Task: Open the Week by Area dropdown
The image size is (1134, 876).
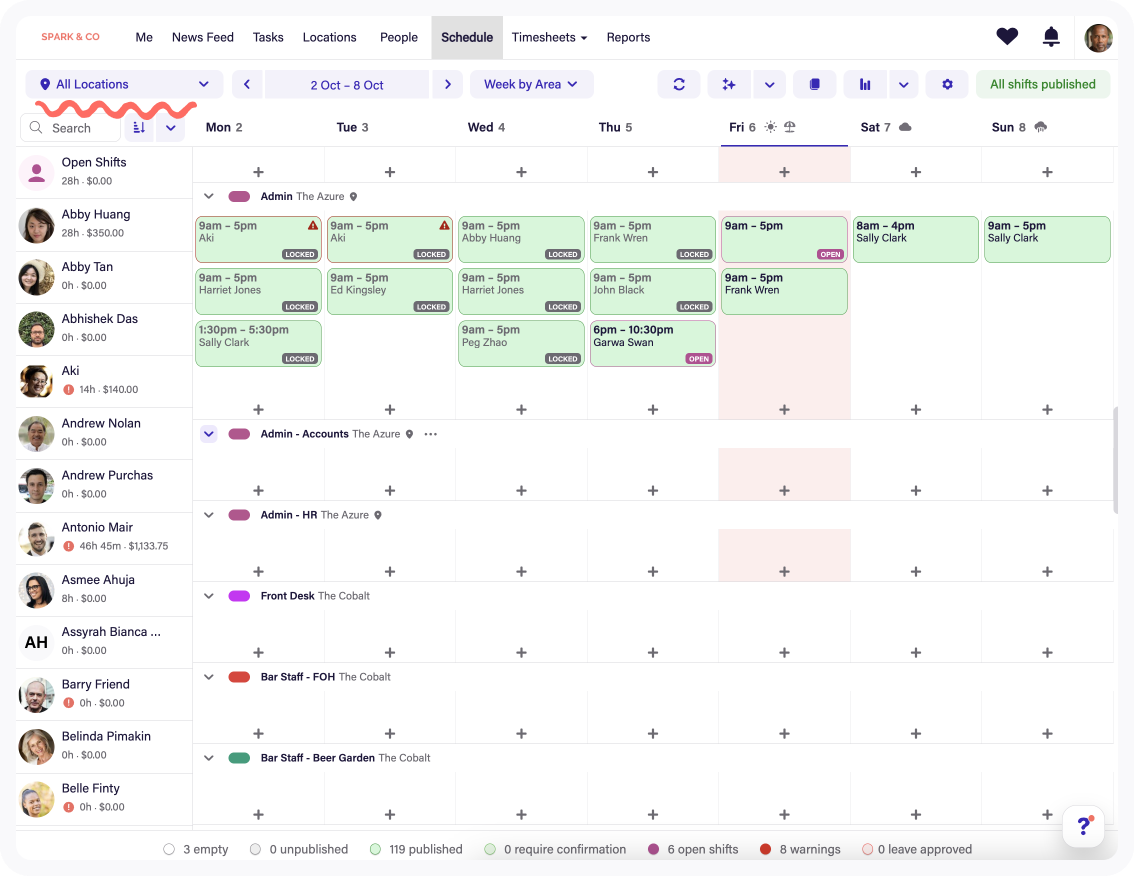Action: 531,85
